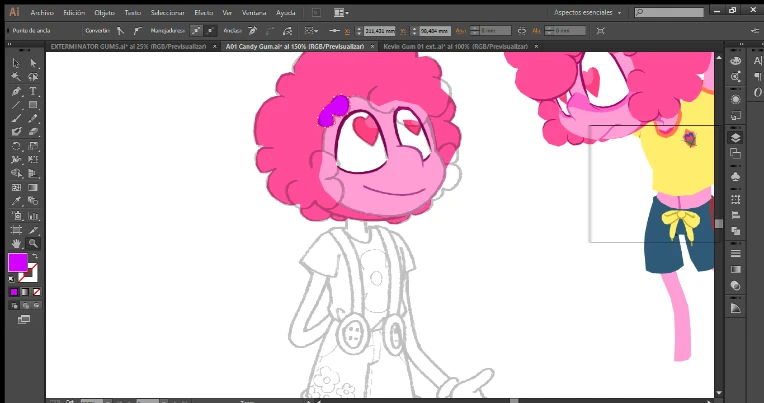Activate the Zoom tool
Screen dimensions: 764x403
pyautogui.click(x=33, y=244)
